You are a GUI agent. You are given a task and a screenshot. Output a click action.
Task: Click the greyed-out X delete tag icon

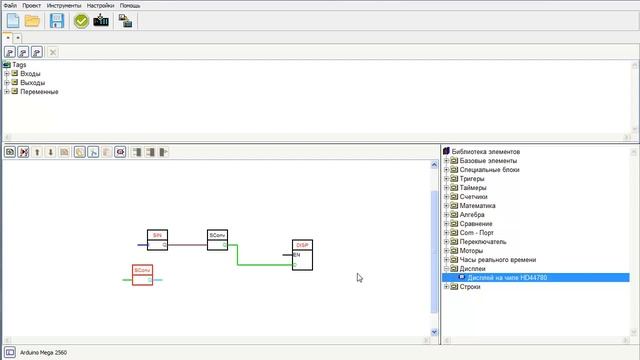[x=53, y=52]
